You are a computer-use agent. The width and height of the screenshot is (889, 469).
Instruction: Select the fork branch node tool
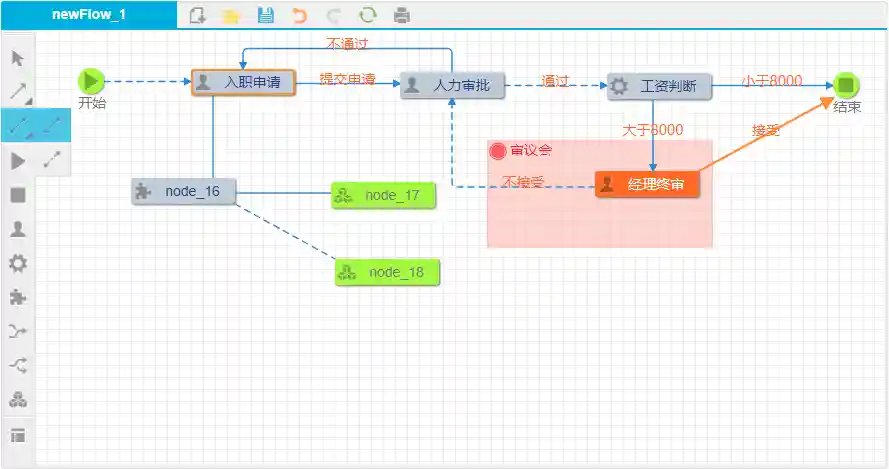(x=18, y=366)
